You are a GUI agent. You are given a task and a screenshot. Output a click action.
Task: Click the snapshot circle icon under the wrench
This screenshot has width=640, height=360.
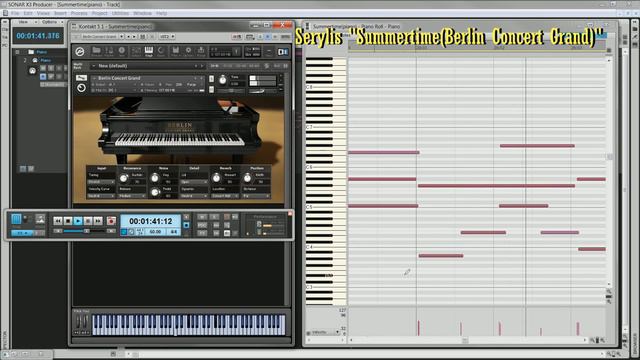(81, 88)
